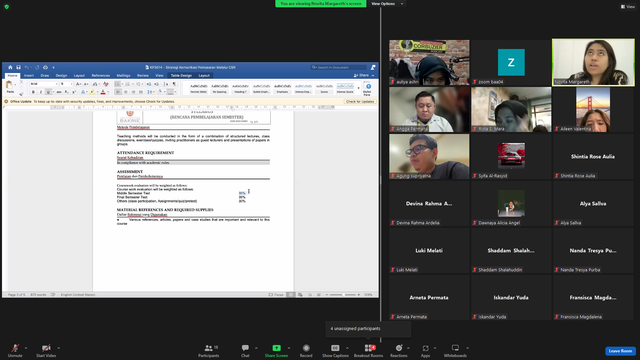
Task: Select auliya ashri's video tile
Action: [429, 62]
